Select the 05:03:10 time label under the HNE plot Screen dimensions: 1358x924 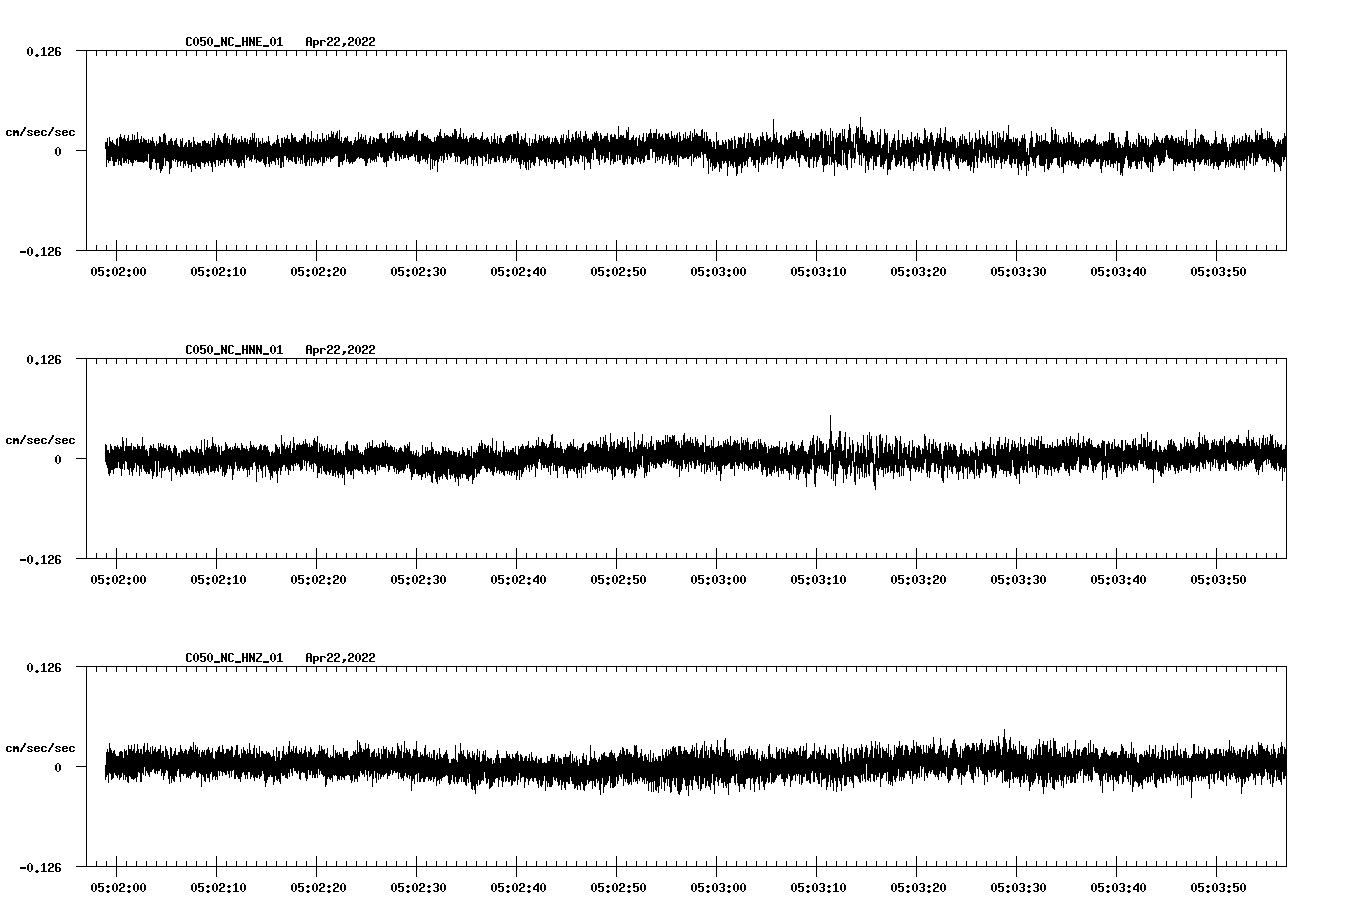[x=818, y=271]
